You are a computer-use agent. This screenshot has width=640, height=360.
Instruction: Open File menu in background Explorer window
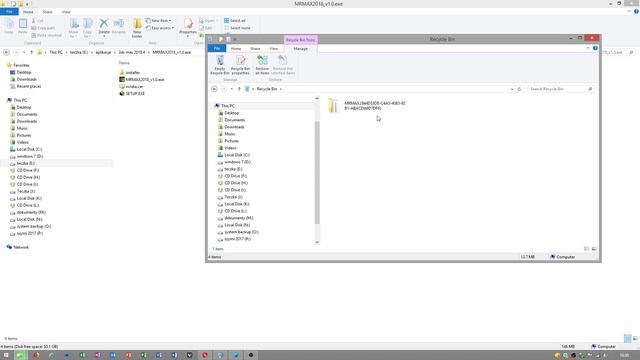9,12
